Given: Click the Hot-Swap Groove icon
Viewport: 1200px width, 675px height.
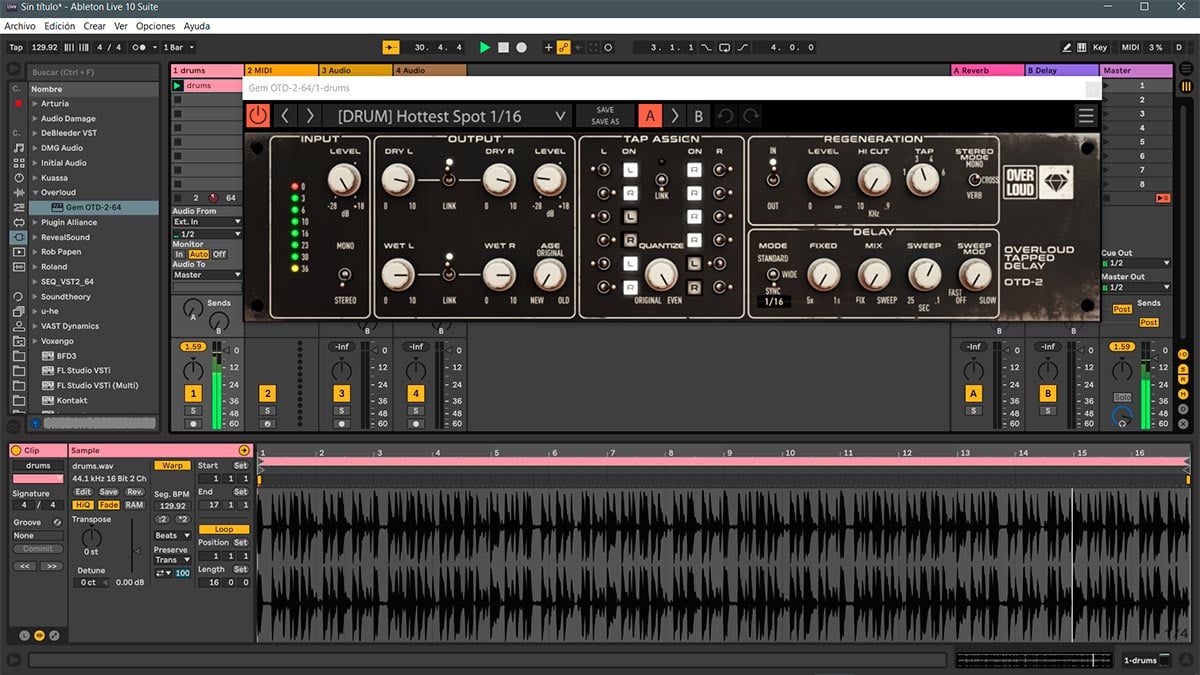Looking at the screenshot, I should click(x=57, y=522).
